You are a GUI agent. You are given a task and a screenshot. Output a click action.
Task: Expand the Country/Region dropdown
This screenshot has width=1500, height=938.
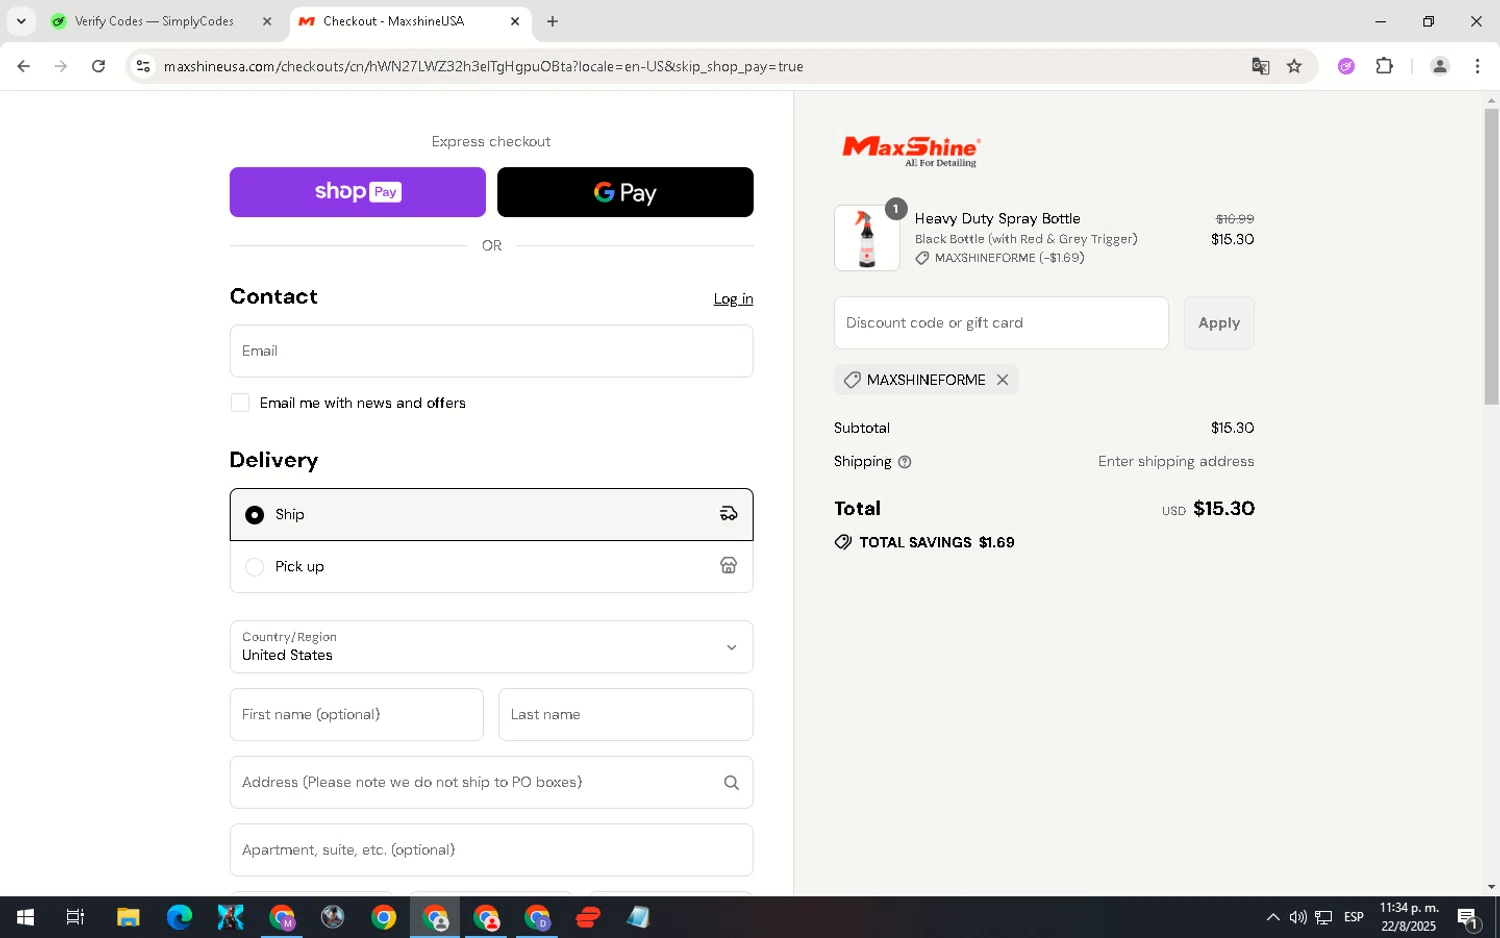[491, 646]
